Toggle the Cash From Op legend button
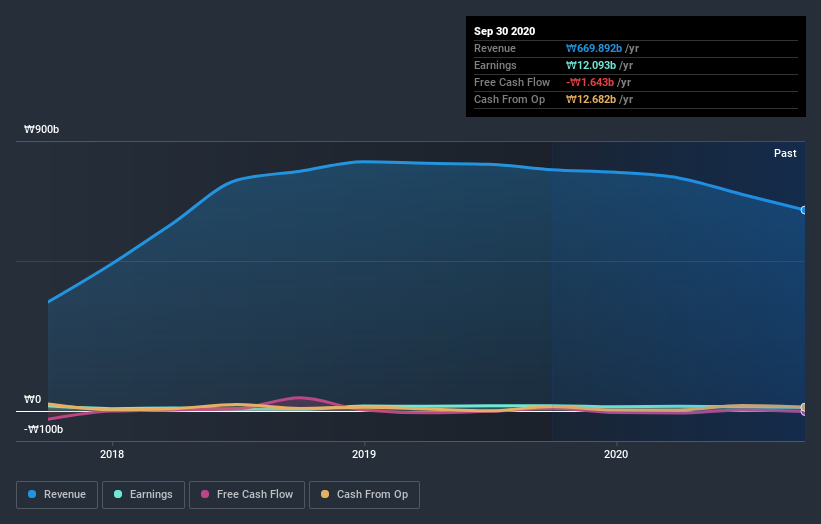The height and width of the screenshot is (524, 821). pyautogui.click(x=364, y=495)
